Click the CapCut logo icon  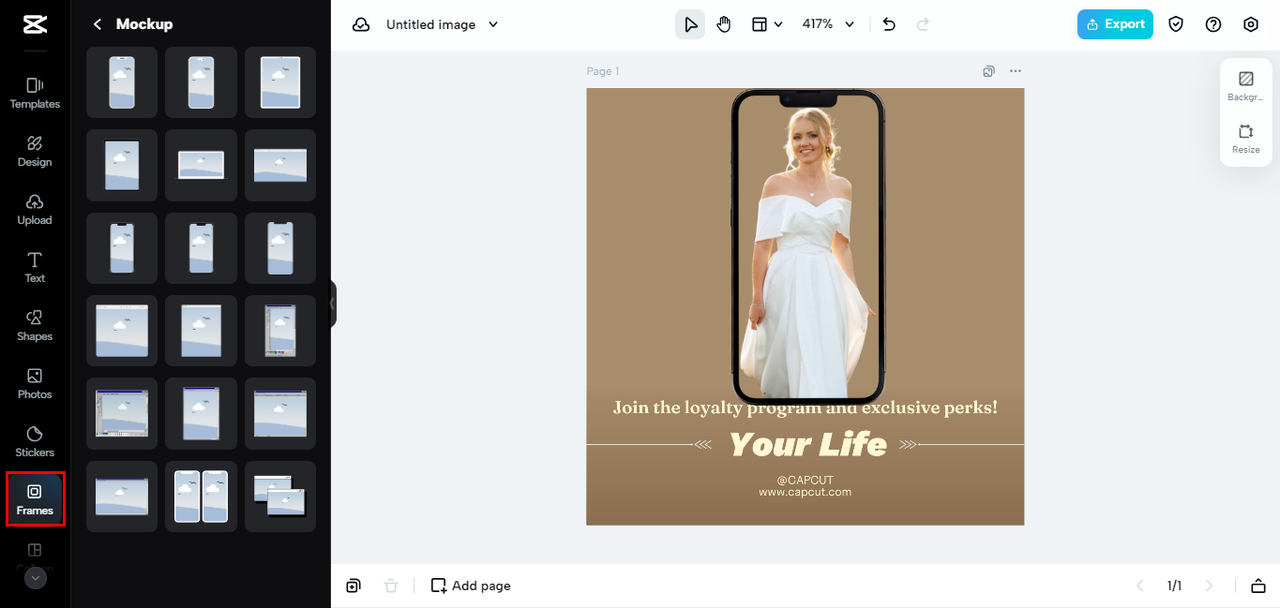34,24
